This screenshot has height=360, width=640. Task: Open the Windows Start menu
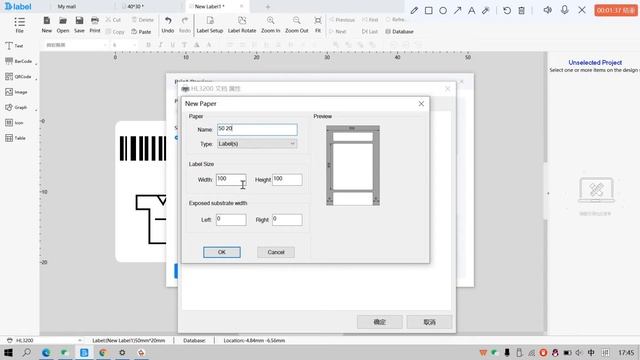(8, 353)
